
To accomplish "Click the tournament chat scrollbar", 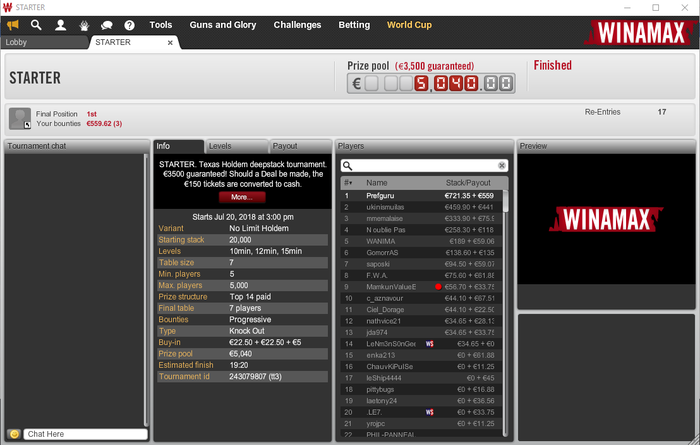I will click(x=146, y=290).
